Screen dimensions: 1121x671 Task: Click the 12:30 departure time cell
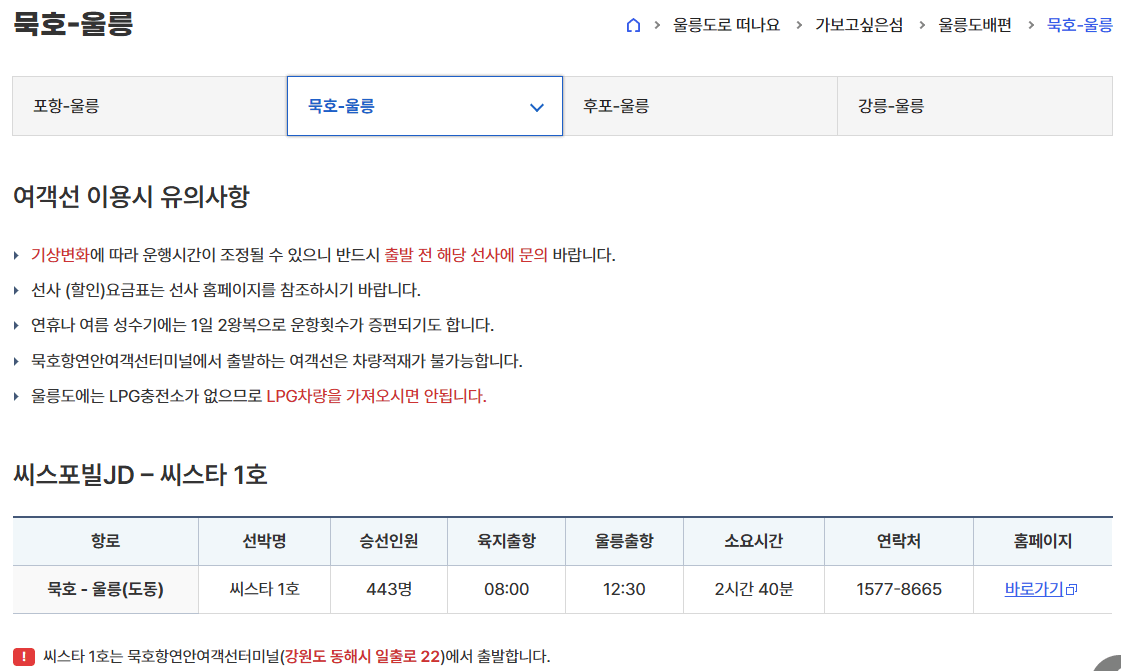point(624,590)
